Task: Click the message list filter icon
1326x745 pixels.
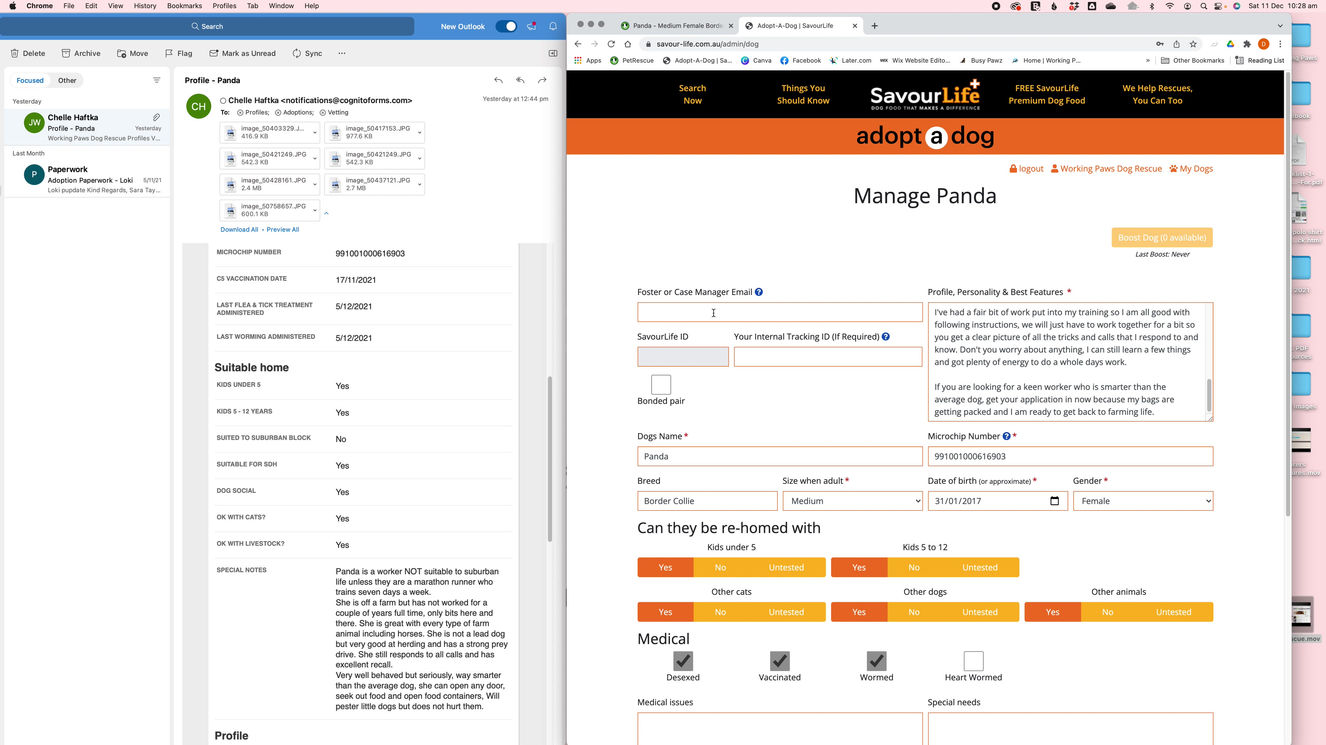Action: click(x=157, y=80)
